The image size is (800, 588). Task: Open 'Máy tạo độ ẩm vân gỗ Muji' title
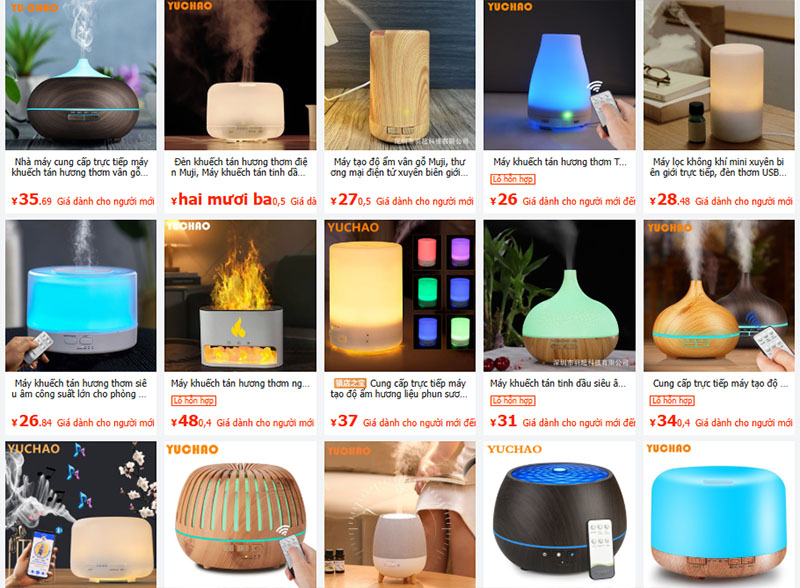point(399,167)
